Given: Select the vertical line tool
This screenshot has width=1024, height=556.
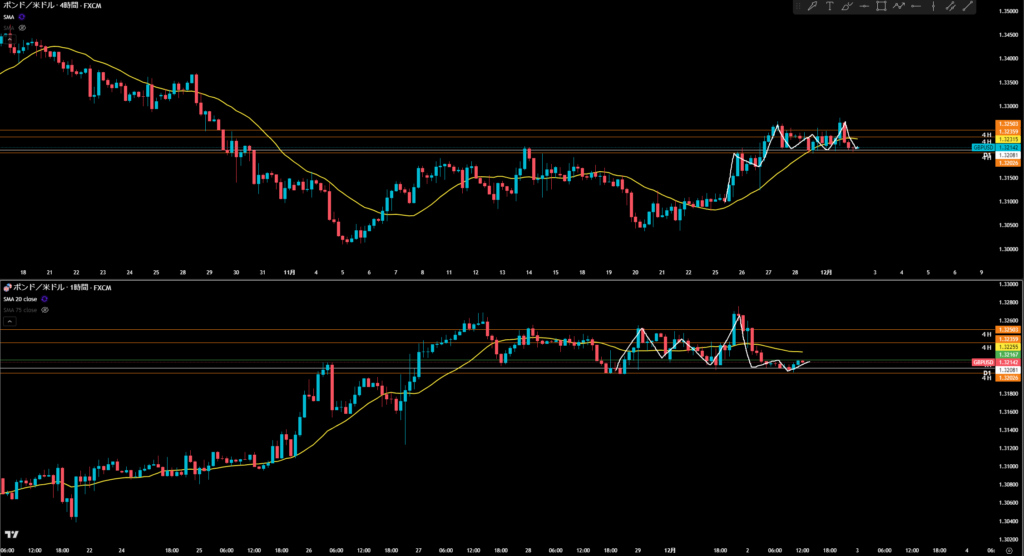Looking at the screenshot, I should tap(935, 7).
